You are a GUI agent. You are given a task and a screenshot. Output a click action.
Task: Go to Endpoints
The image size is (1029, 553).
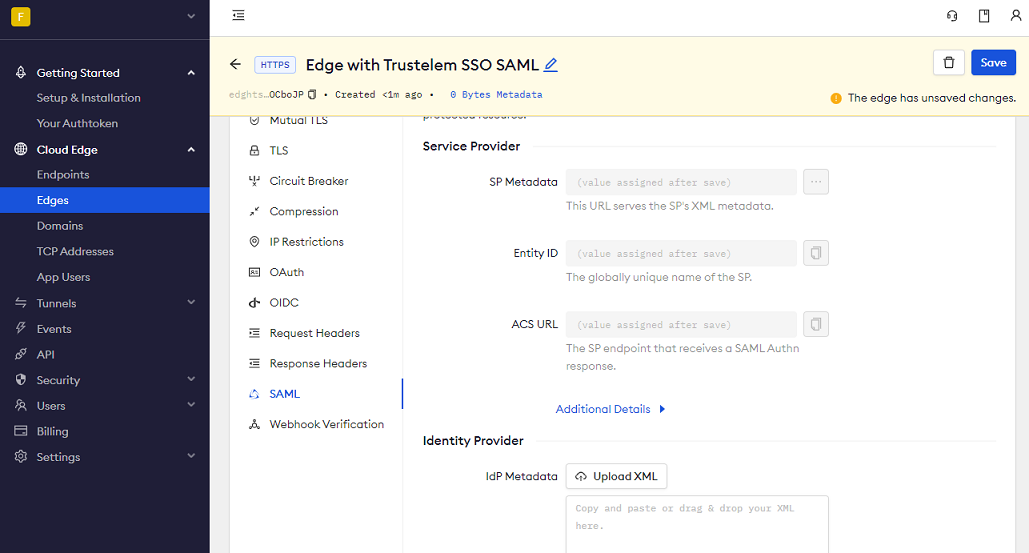[63, 174]
